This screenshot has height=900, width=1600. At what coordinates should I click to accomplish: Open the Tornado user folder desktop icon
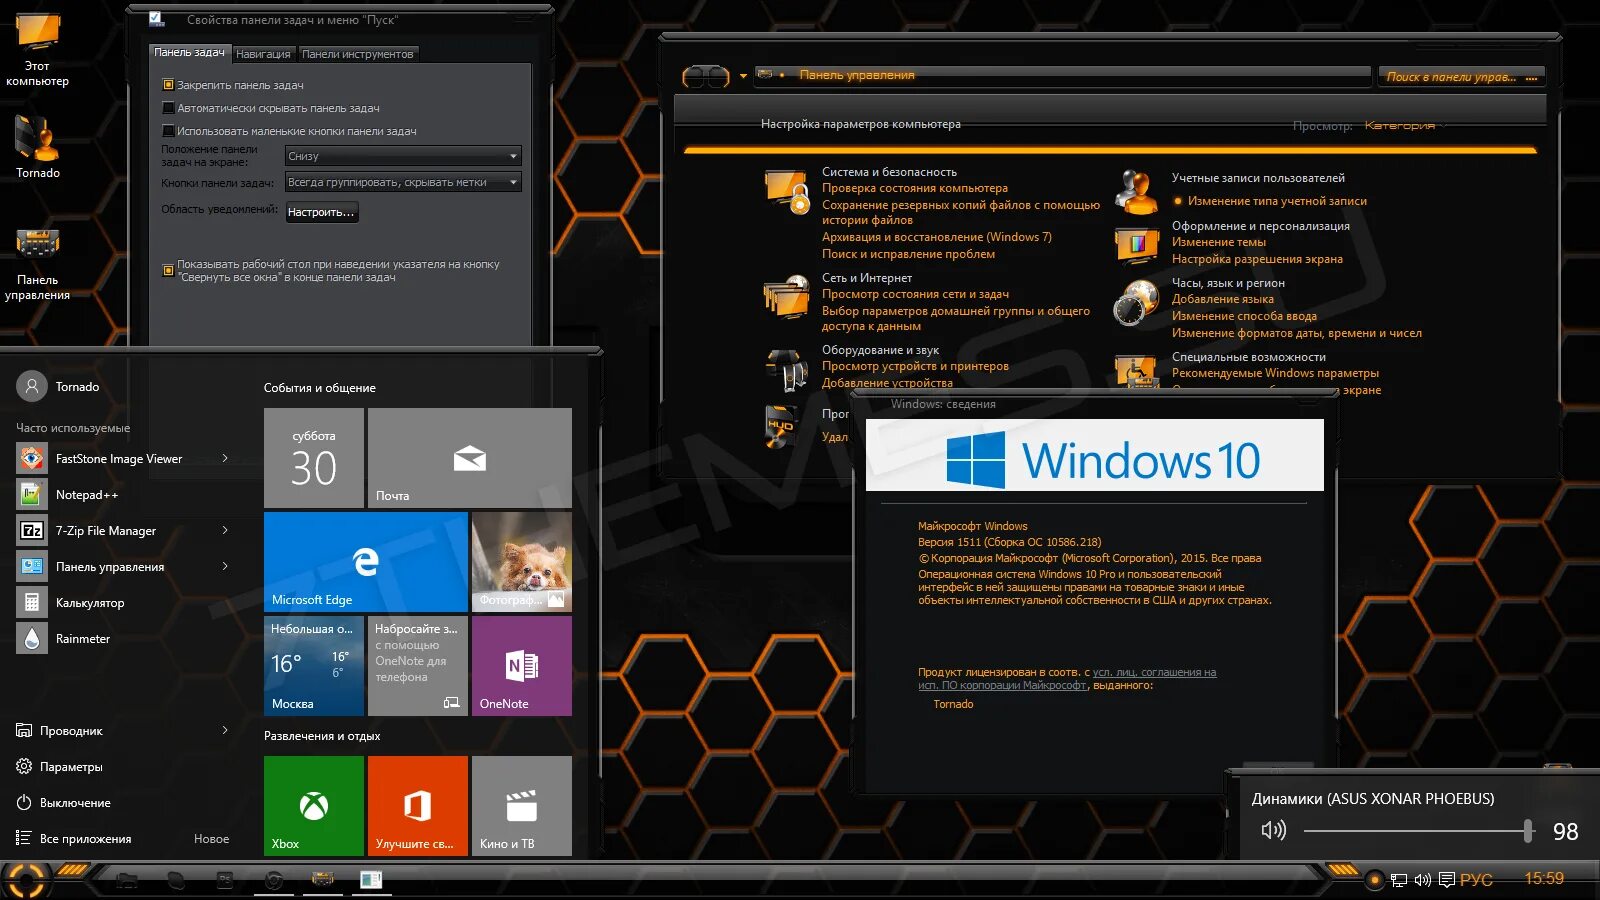(x=37, y=146)
